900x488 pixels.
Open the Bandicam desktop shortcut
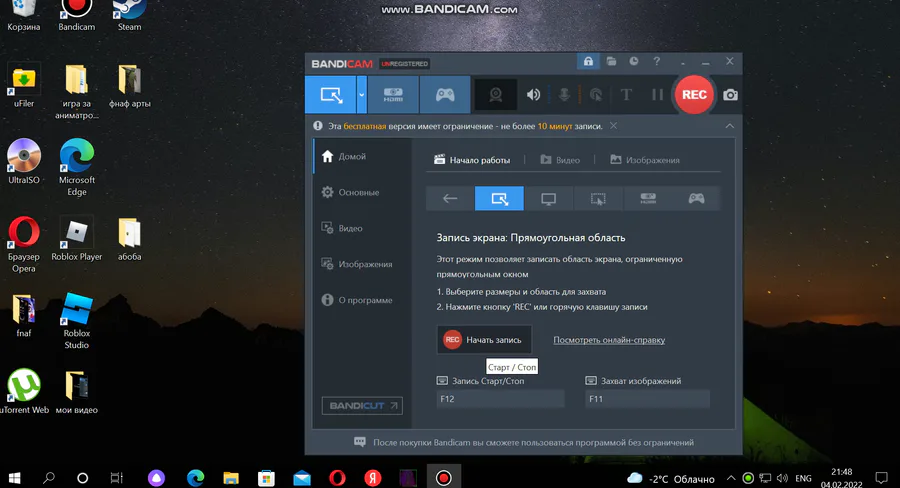point(76,16)
